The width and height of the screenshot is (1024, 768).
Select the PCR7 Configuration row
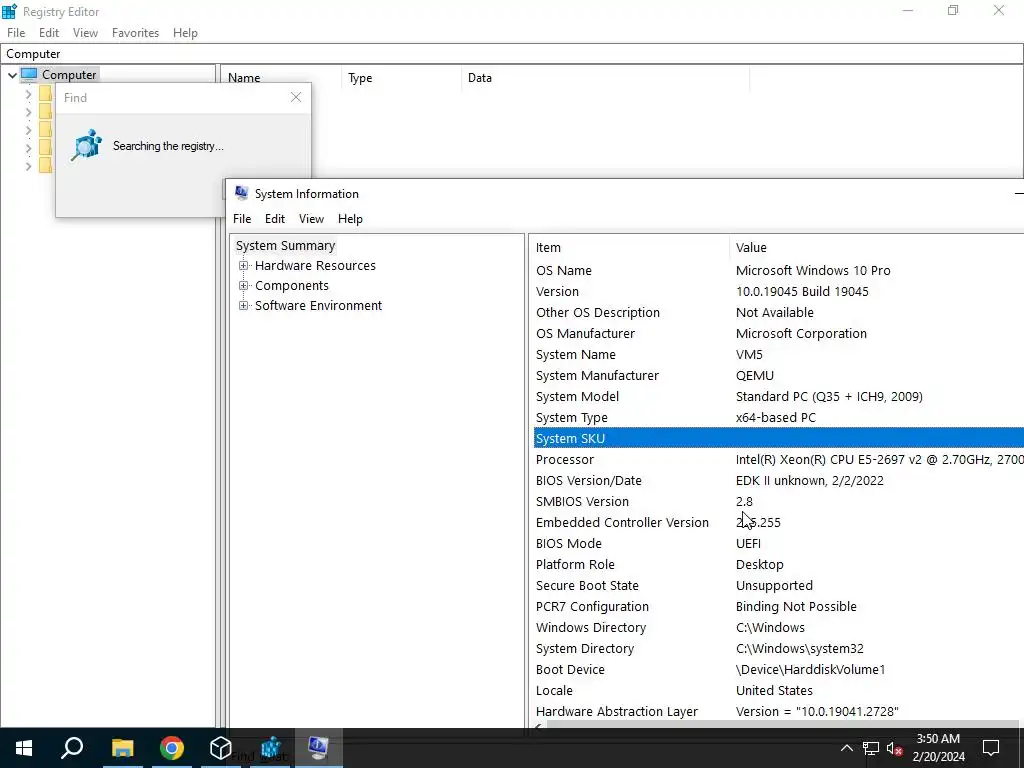778,606
